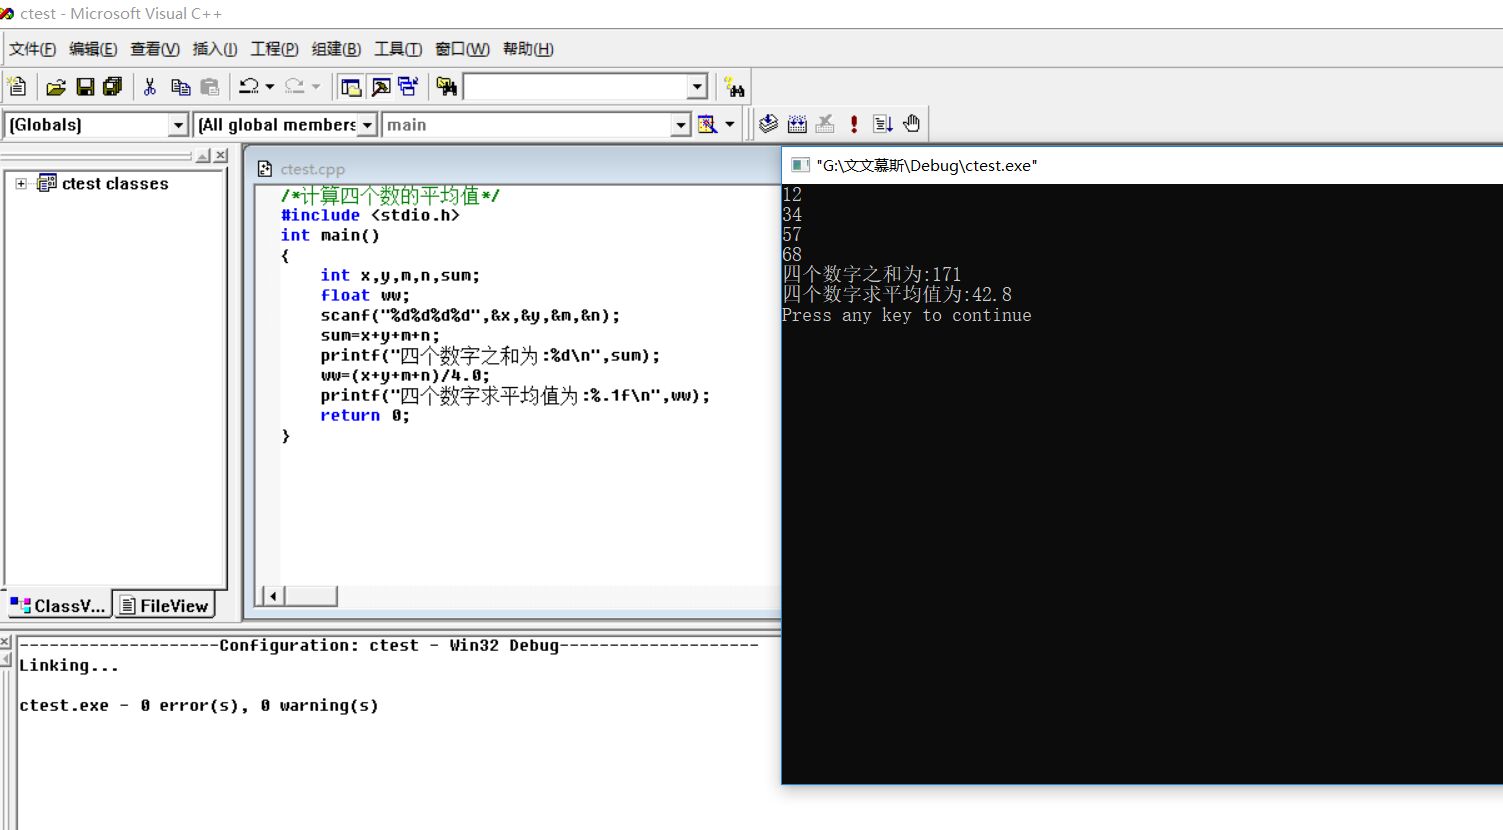Create a new text file

click(17, 87)
